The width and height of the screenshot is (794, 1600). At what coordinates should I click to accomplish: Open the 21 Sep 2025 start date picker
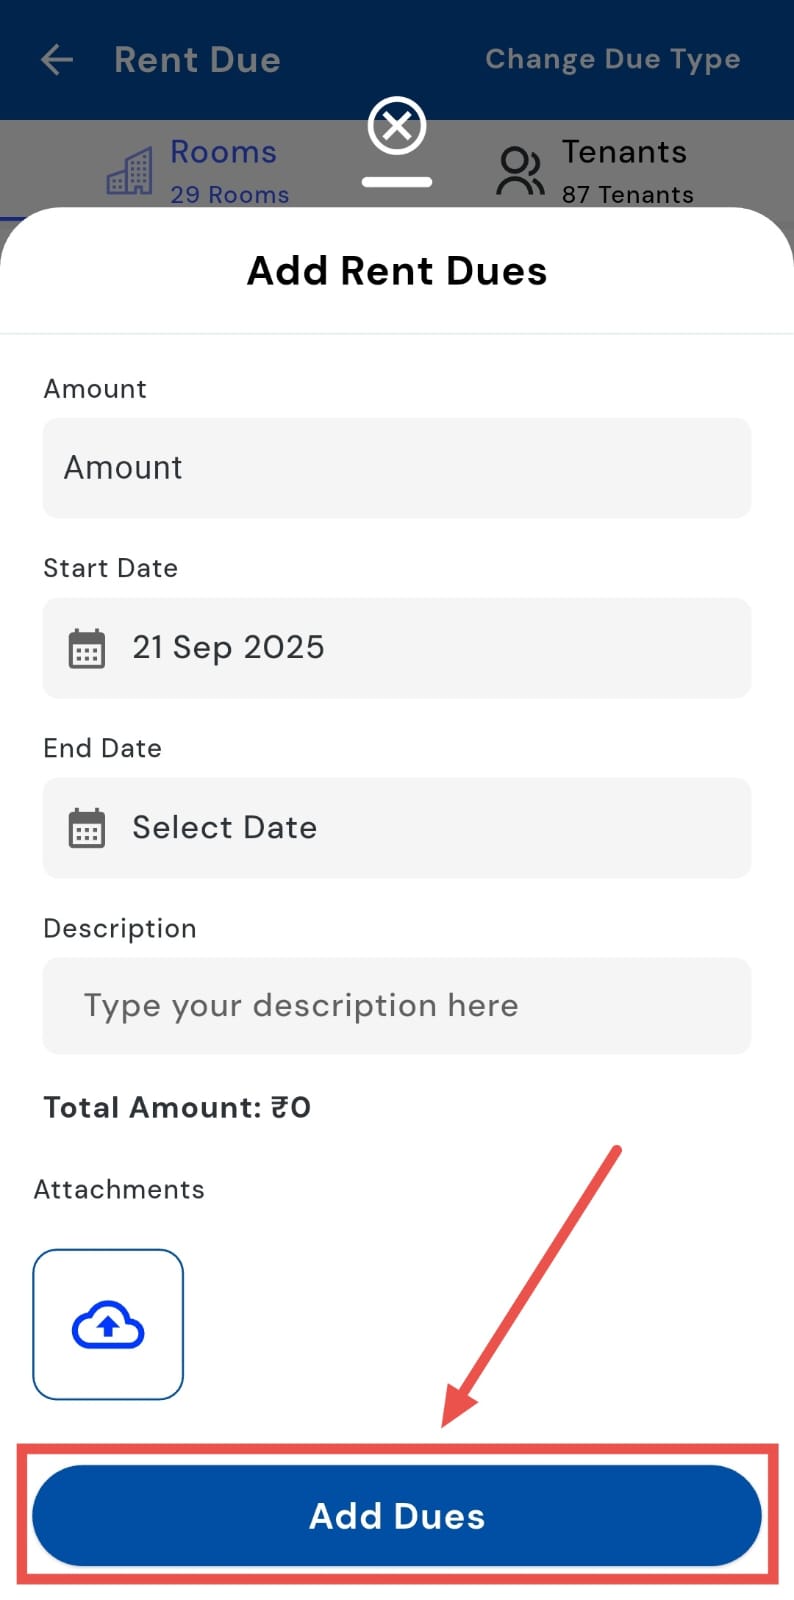click(397, 648)
